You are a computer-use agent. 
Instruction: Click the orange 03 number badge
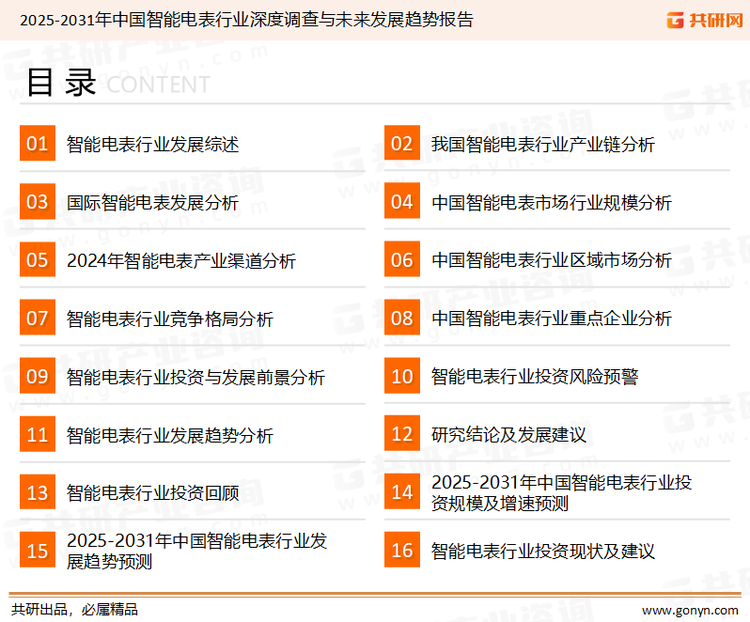pos(37,201)
